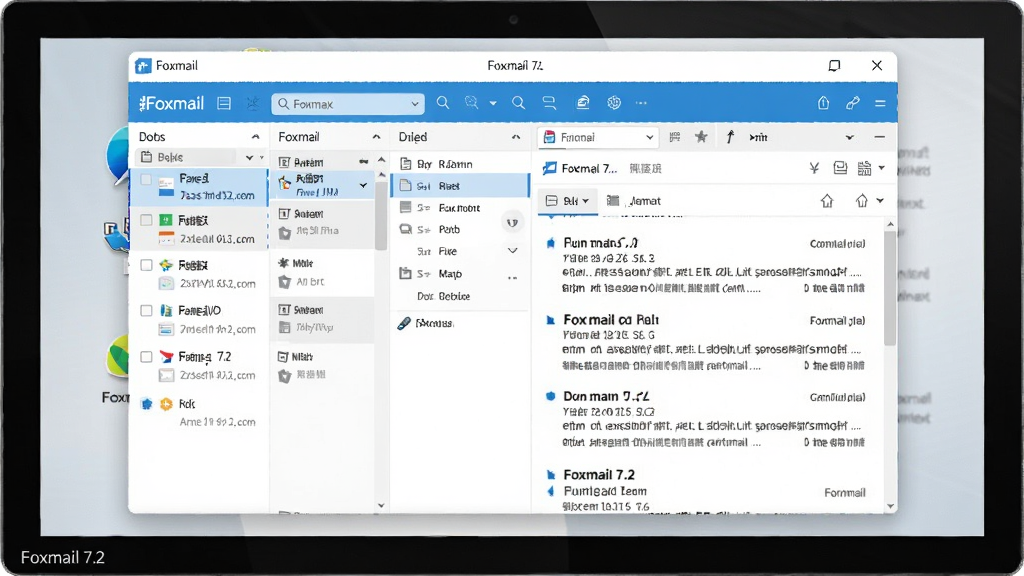Click the link chain icon in blue toolbar
The height and width of the screenshot is (576, 1024).
click(852, 103)
